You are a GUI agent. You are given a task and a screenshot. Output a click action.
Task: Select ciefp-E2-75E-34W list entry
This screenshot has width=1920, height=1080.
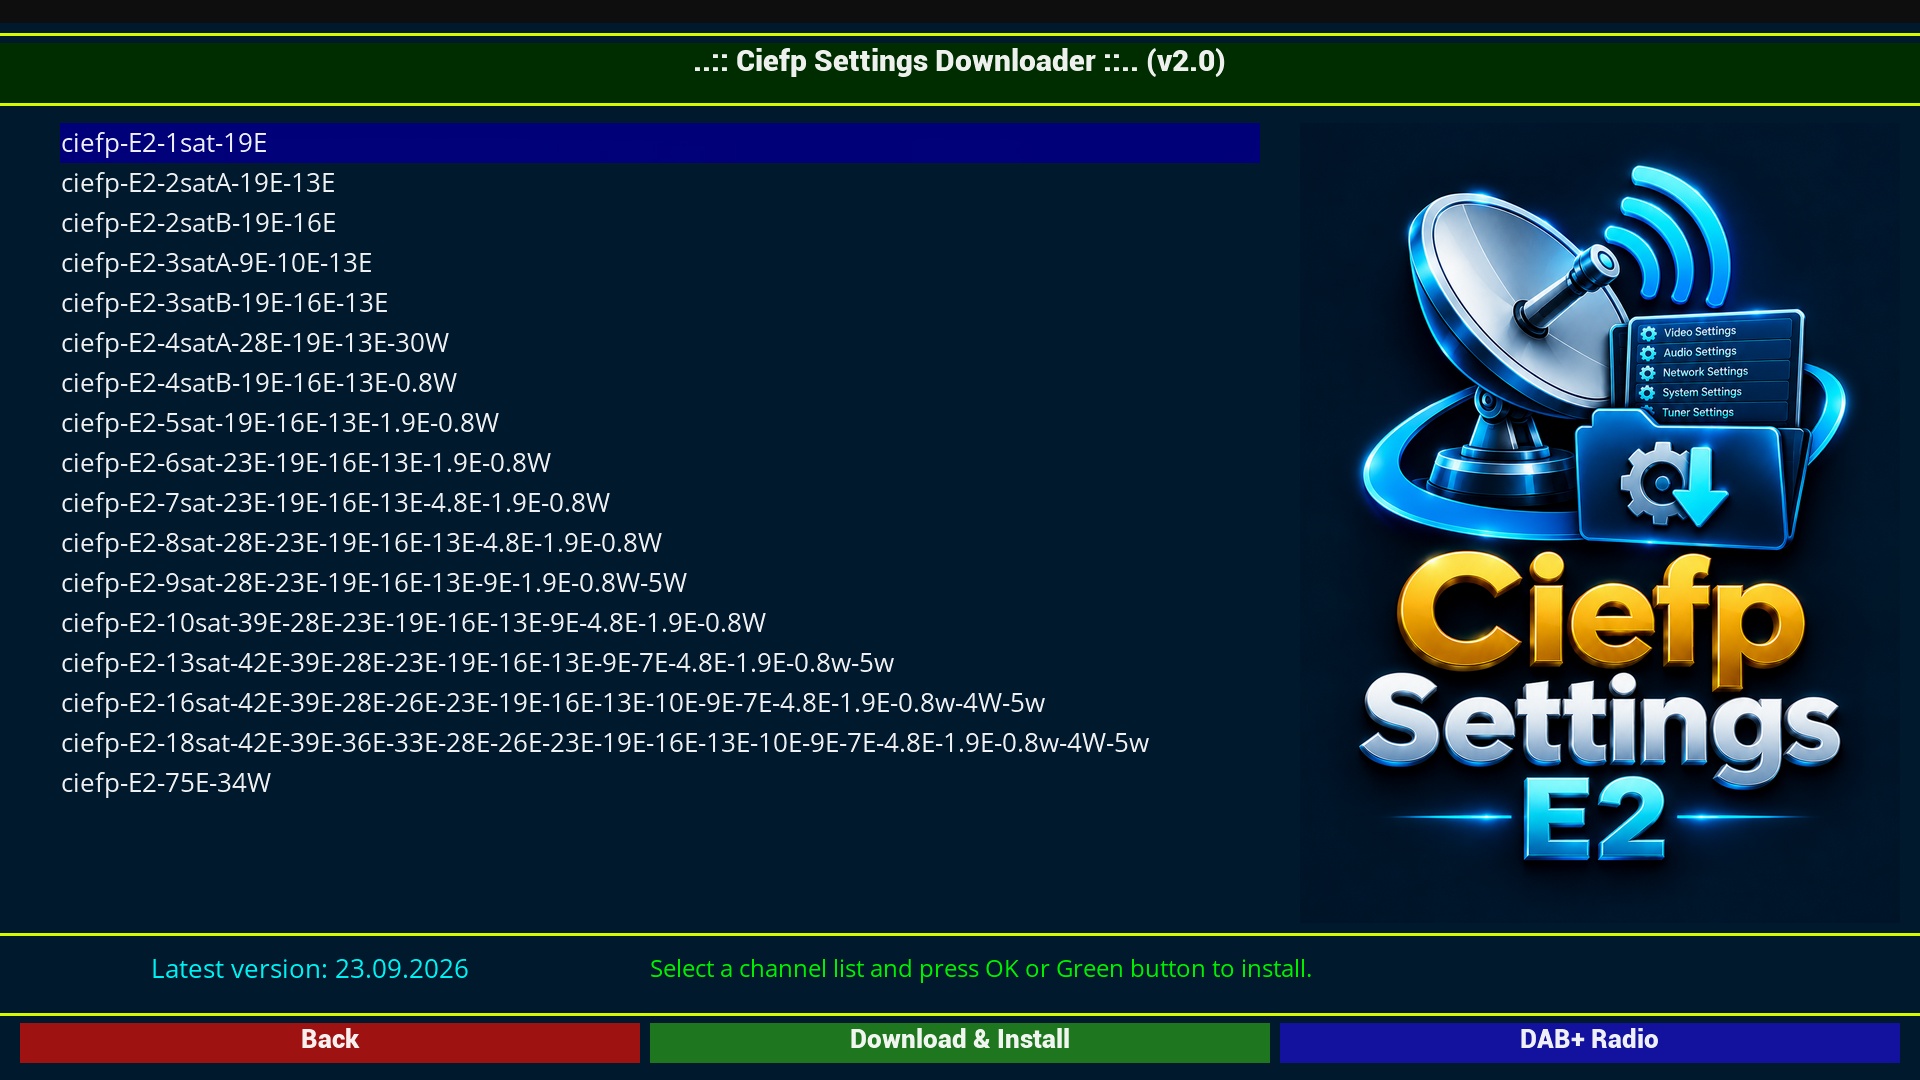pyautogui.click(x=660, y=783)
